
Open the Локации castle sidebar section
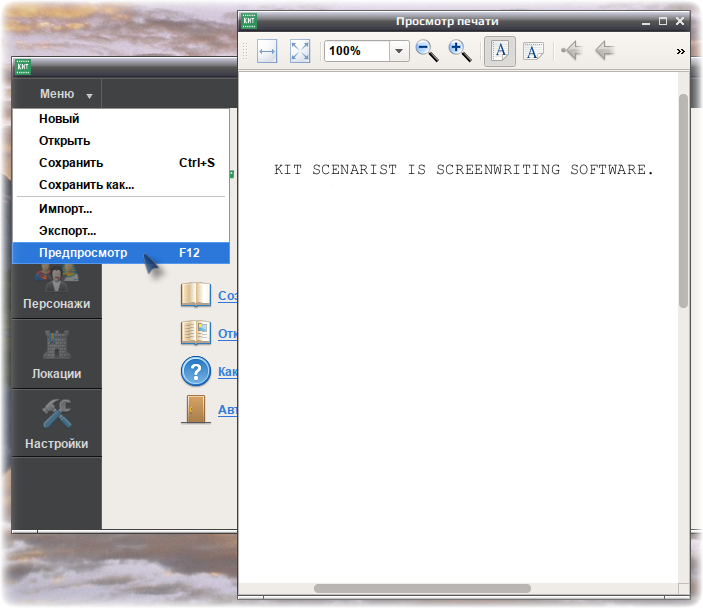click(x=57, y=354)
